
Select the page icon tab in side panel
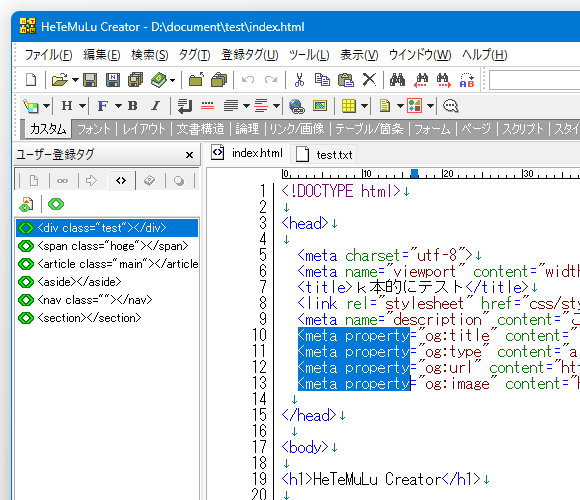[x=34, y=181]
